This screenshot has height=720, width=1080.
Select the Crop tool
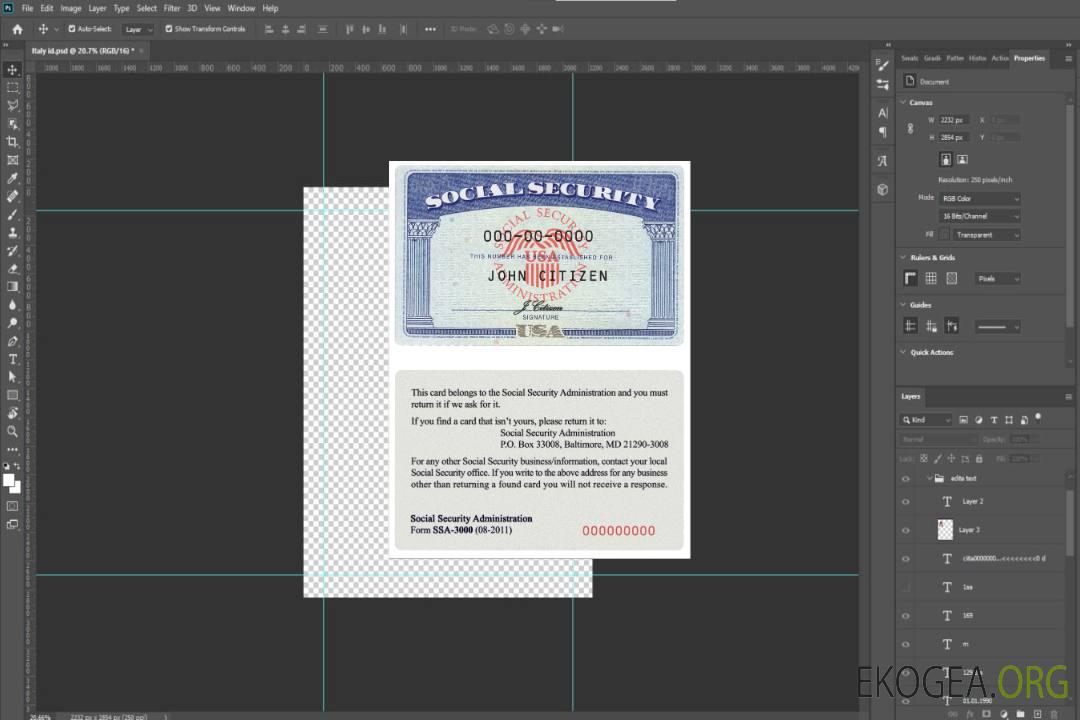tap(12, 142)
